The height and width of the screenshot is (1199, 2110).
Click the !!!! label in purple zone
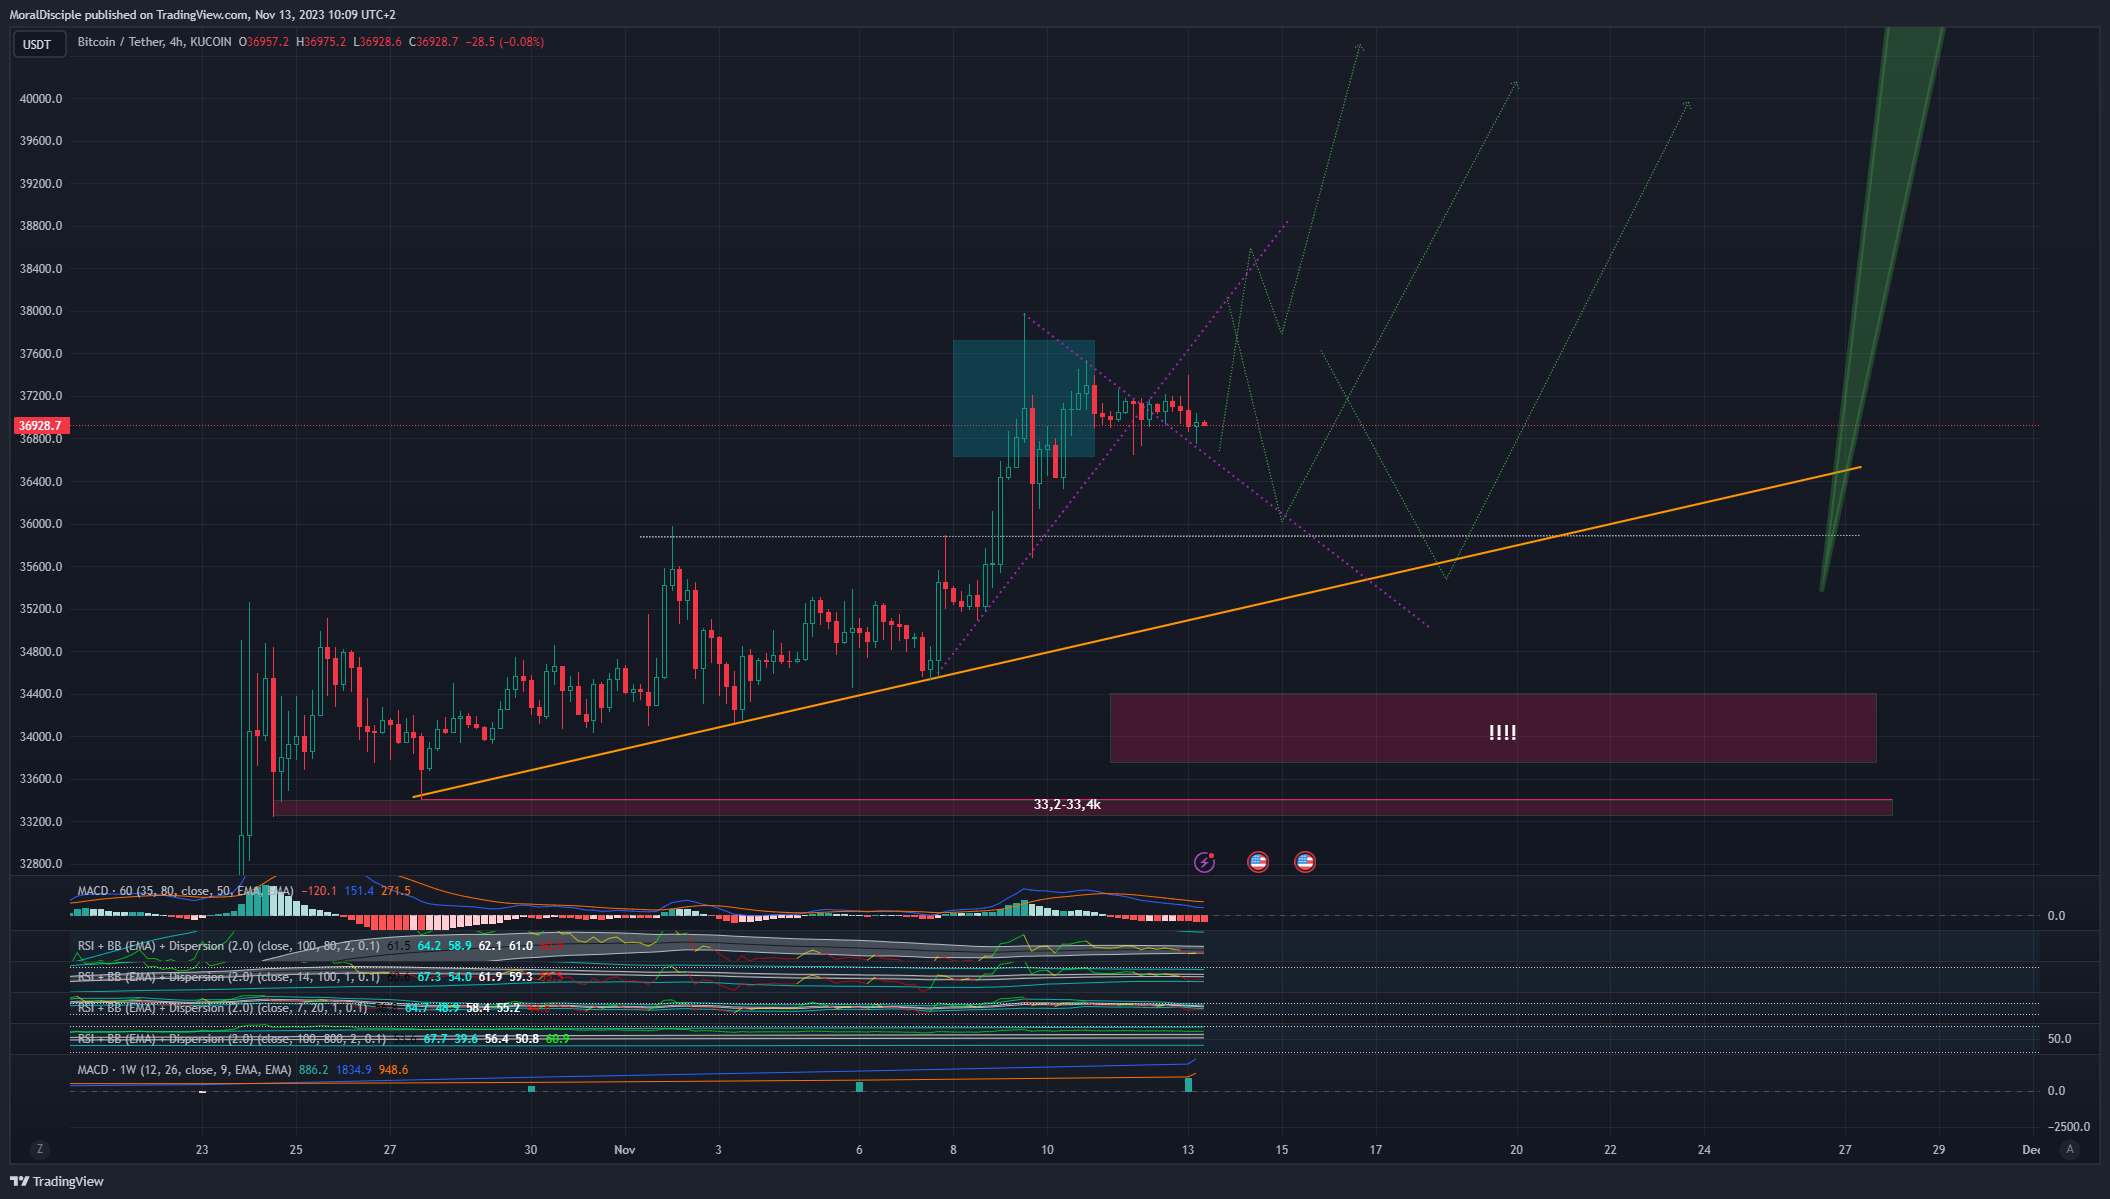pyautogui.click(x=1502, y=732)
